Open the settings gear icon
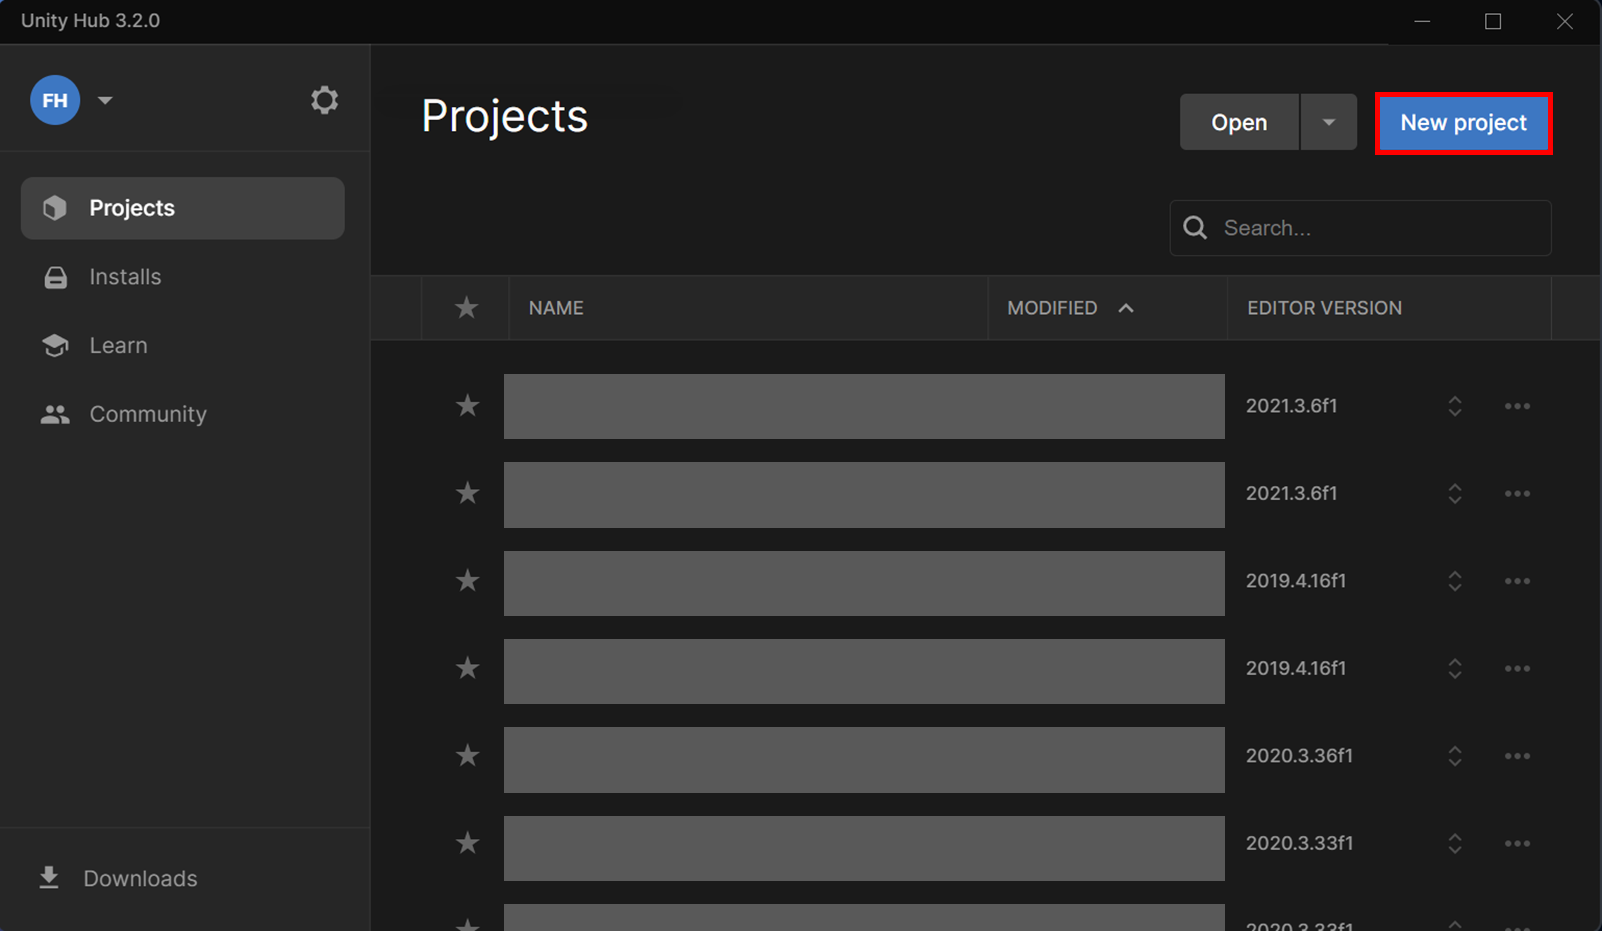Image resolution: width=1602 pixels, height=931 pixels. (324, 100)
